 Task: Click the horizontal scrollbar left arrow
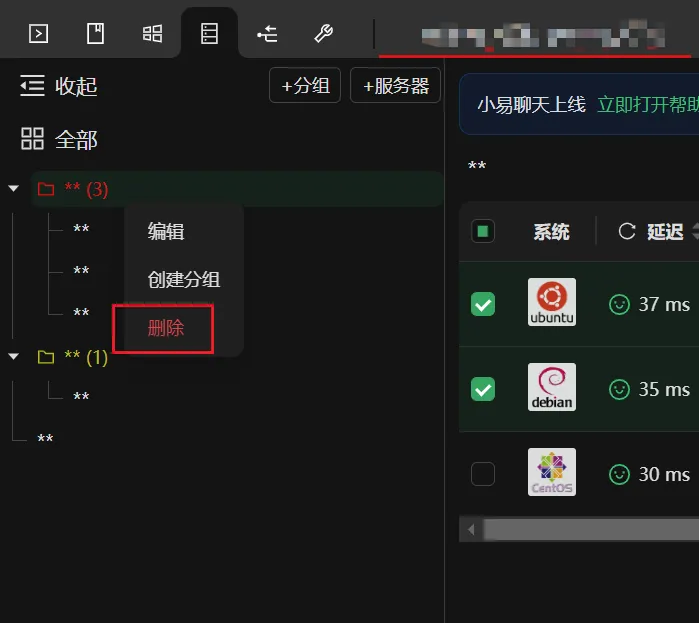click(x=471, y=529)
